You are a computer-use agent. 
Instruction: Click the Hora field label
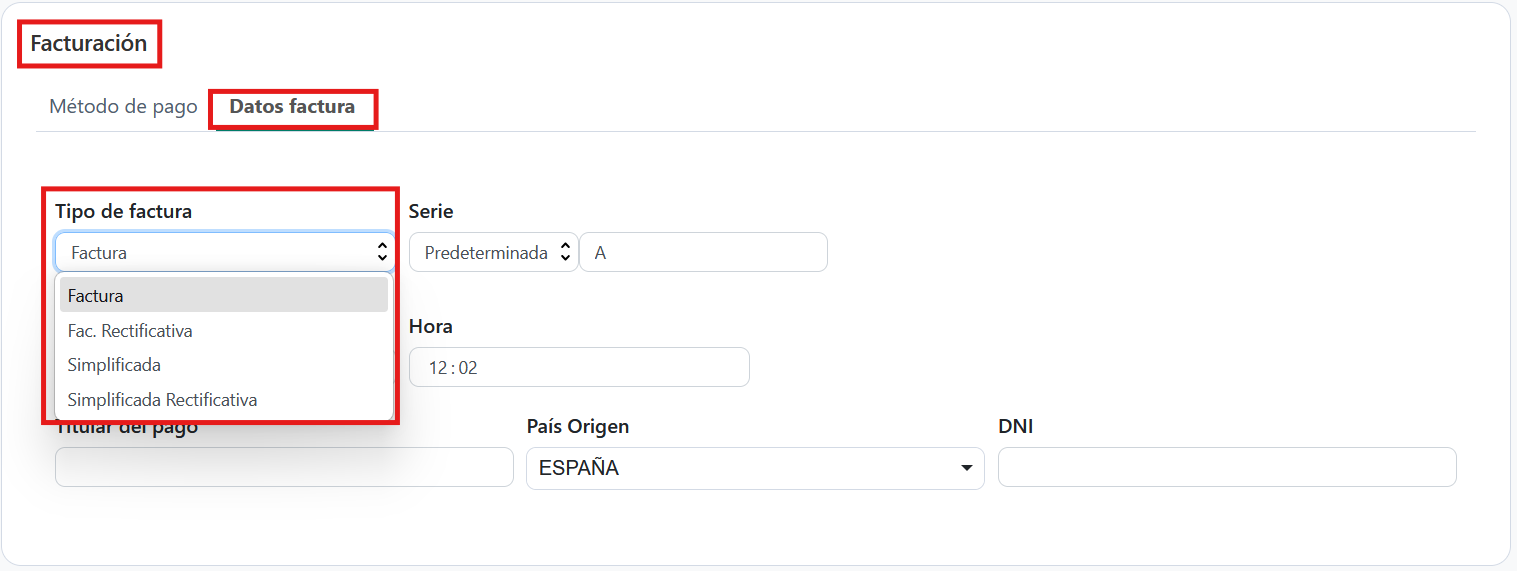(431, 327)
